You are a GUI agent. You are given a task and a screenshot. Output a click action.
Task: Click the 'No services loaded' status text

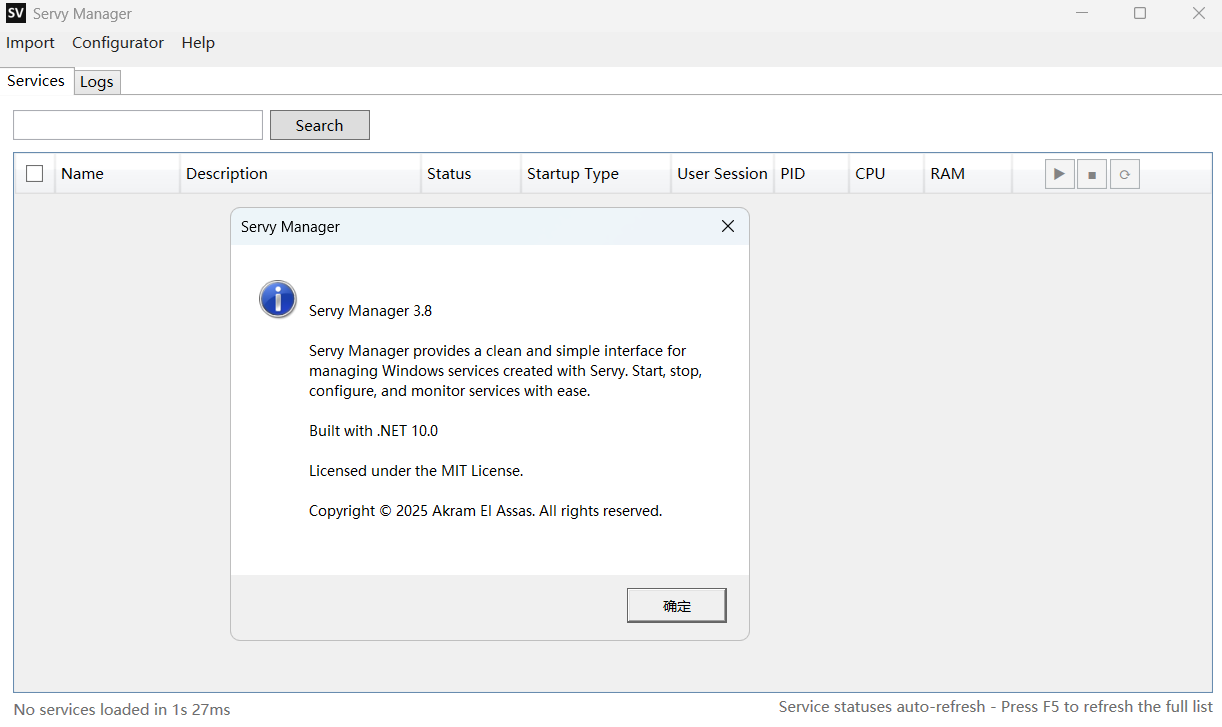click(122, 710)
